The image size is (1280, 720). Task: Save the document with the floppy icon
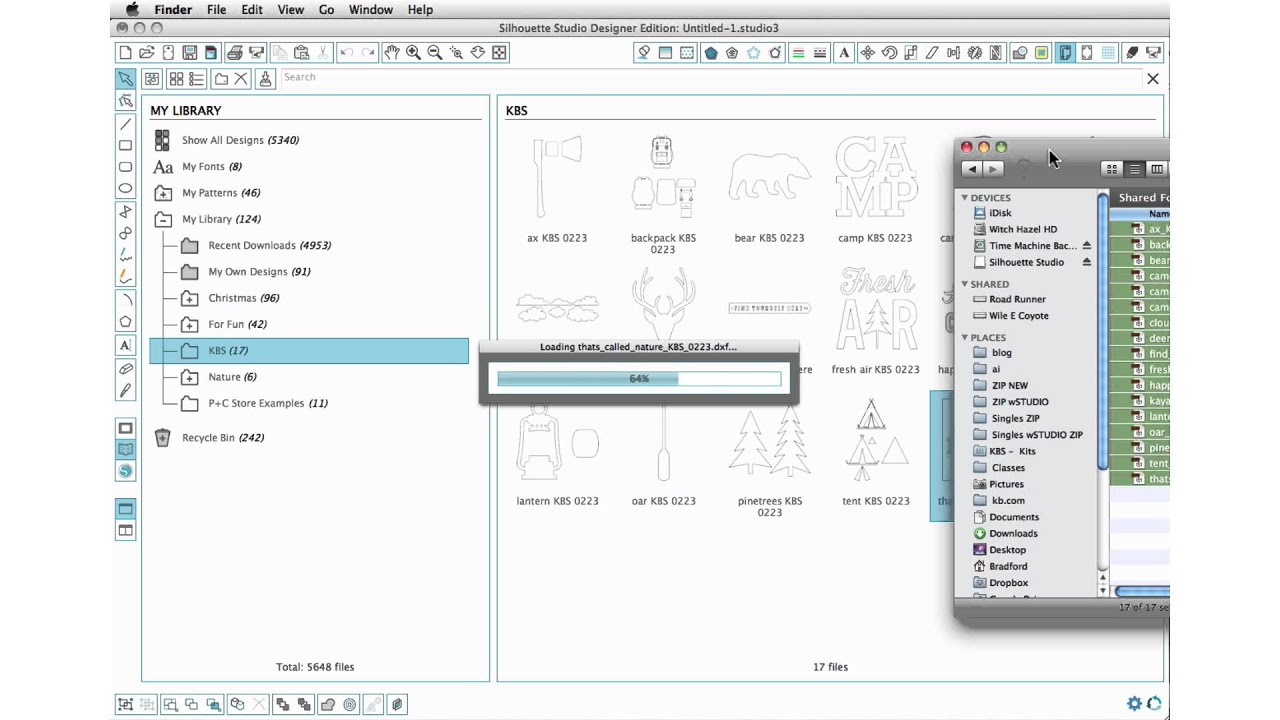189,52
